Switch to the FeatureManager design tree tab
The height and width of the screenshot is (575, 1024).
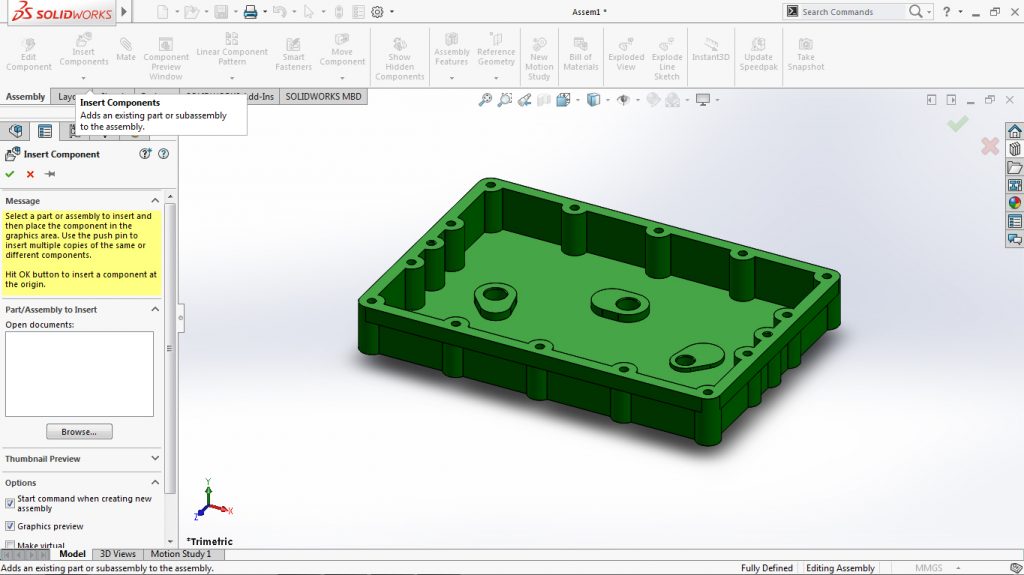point(16,131)
